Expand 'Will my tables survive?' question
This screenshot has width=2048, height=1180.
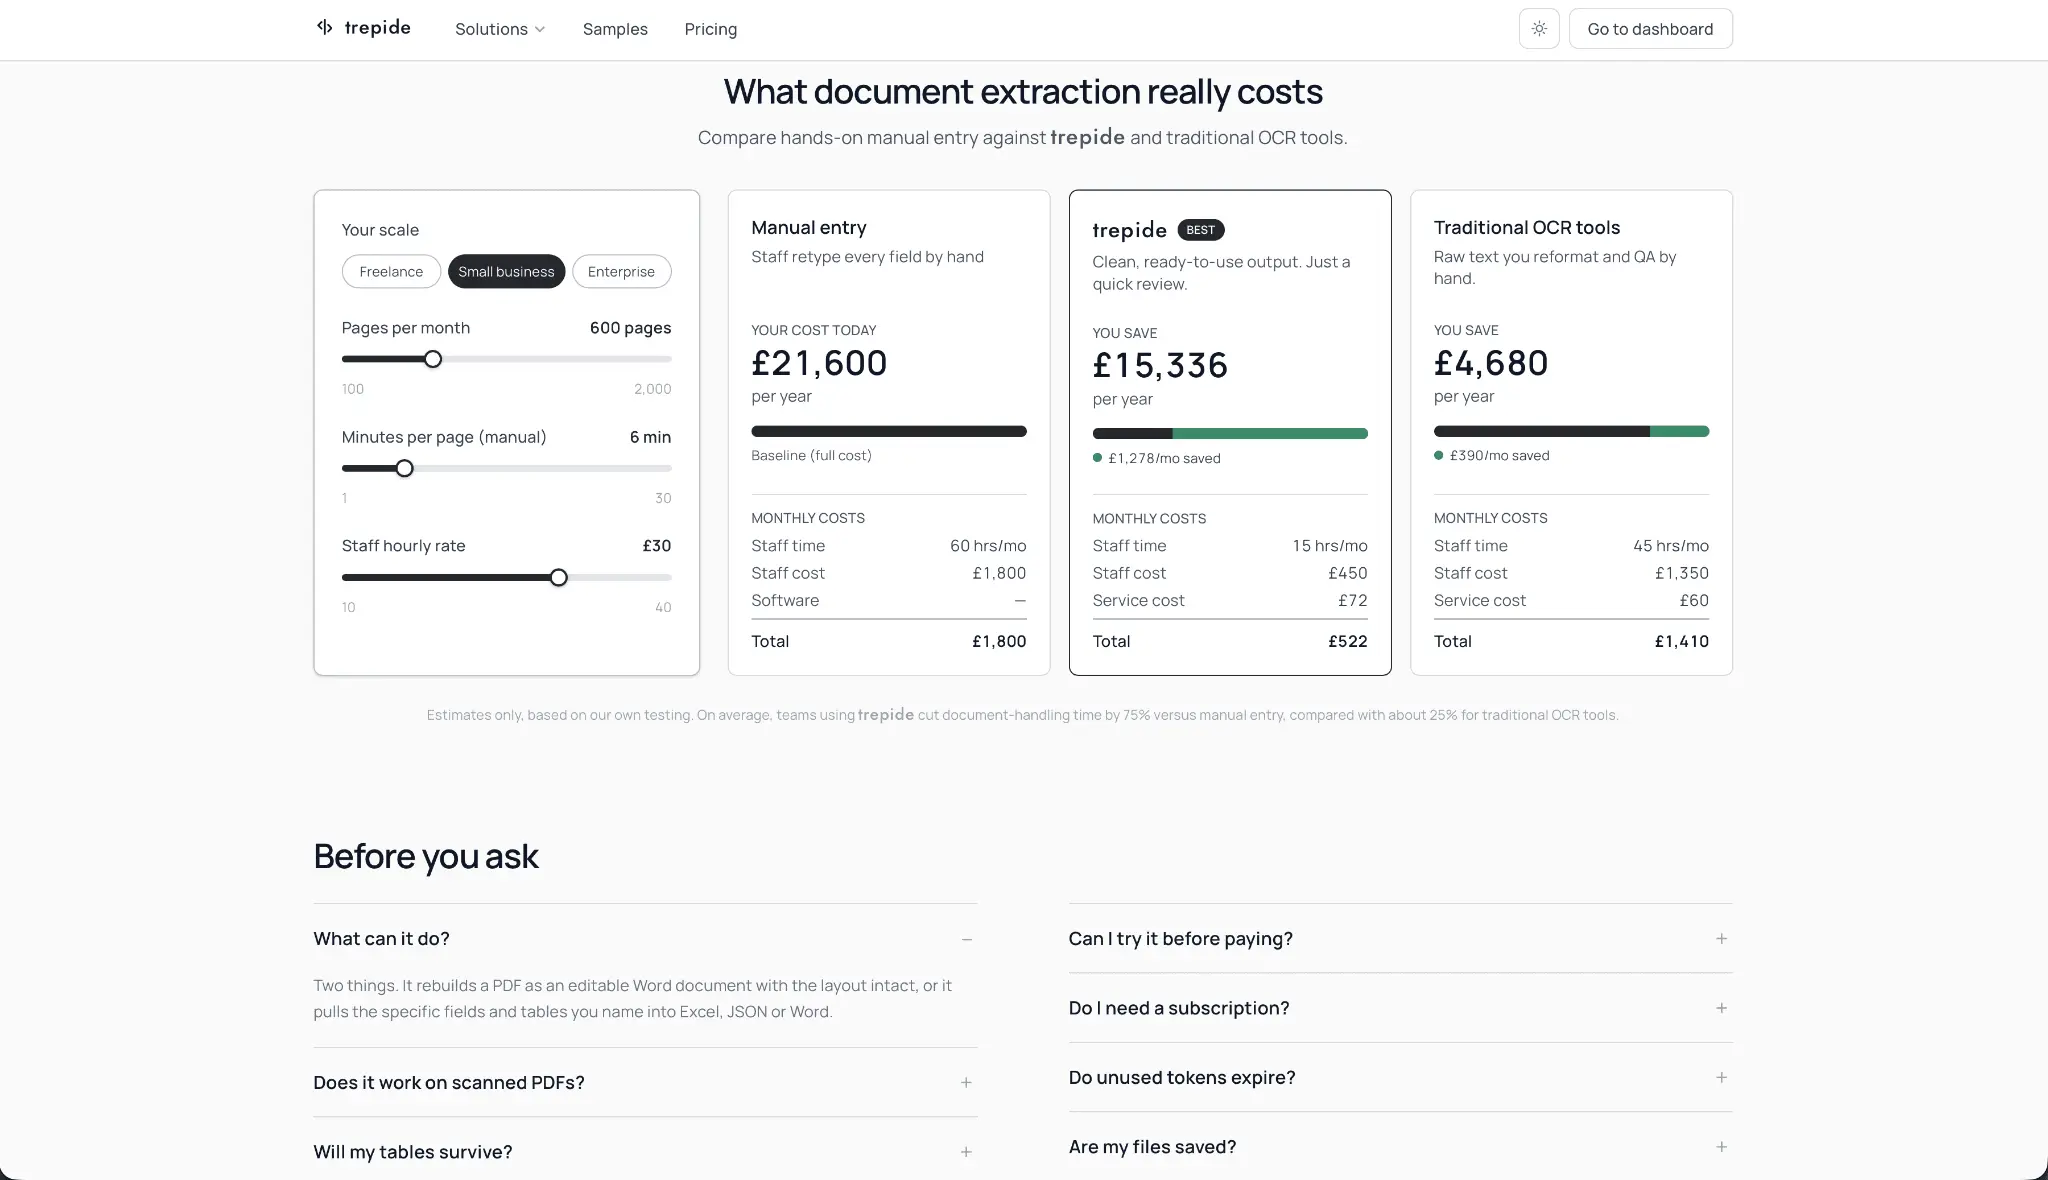(x=645, y=1152)
